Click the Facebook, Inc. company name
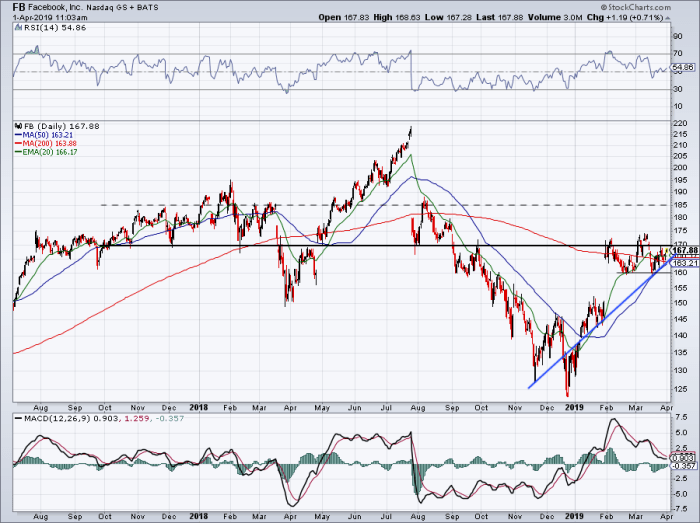 click(54, 8)
